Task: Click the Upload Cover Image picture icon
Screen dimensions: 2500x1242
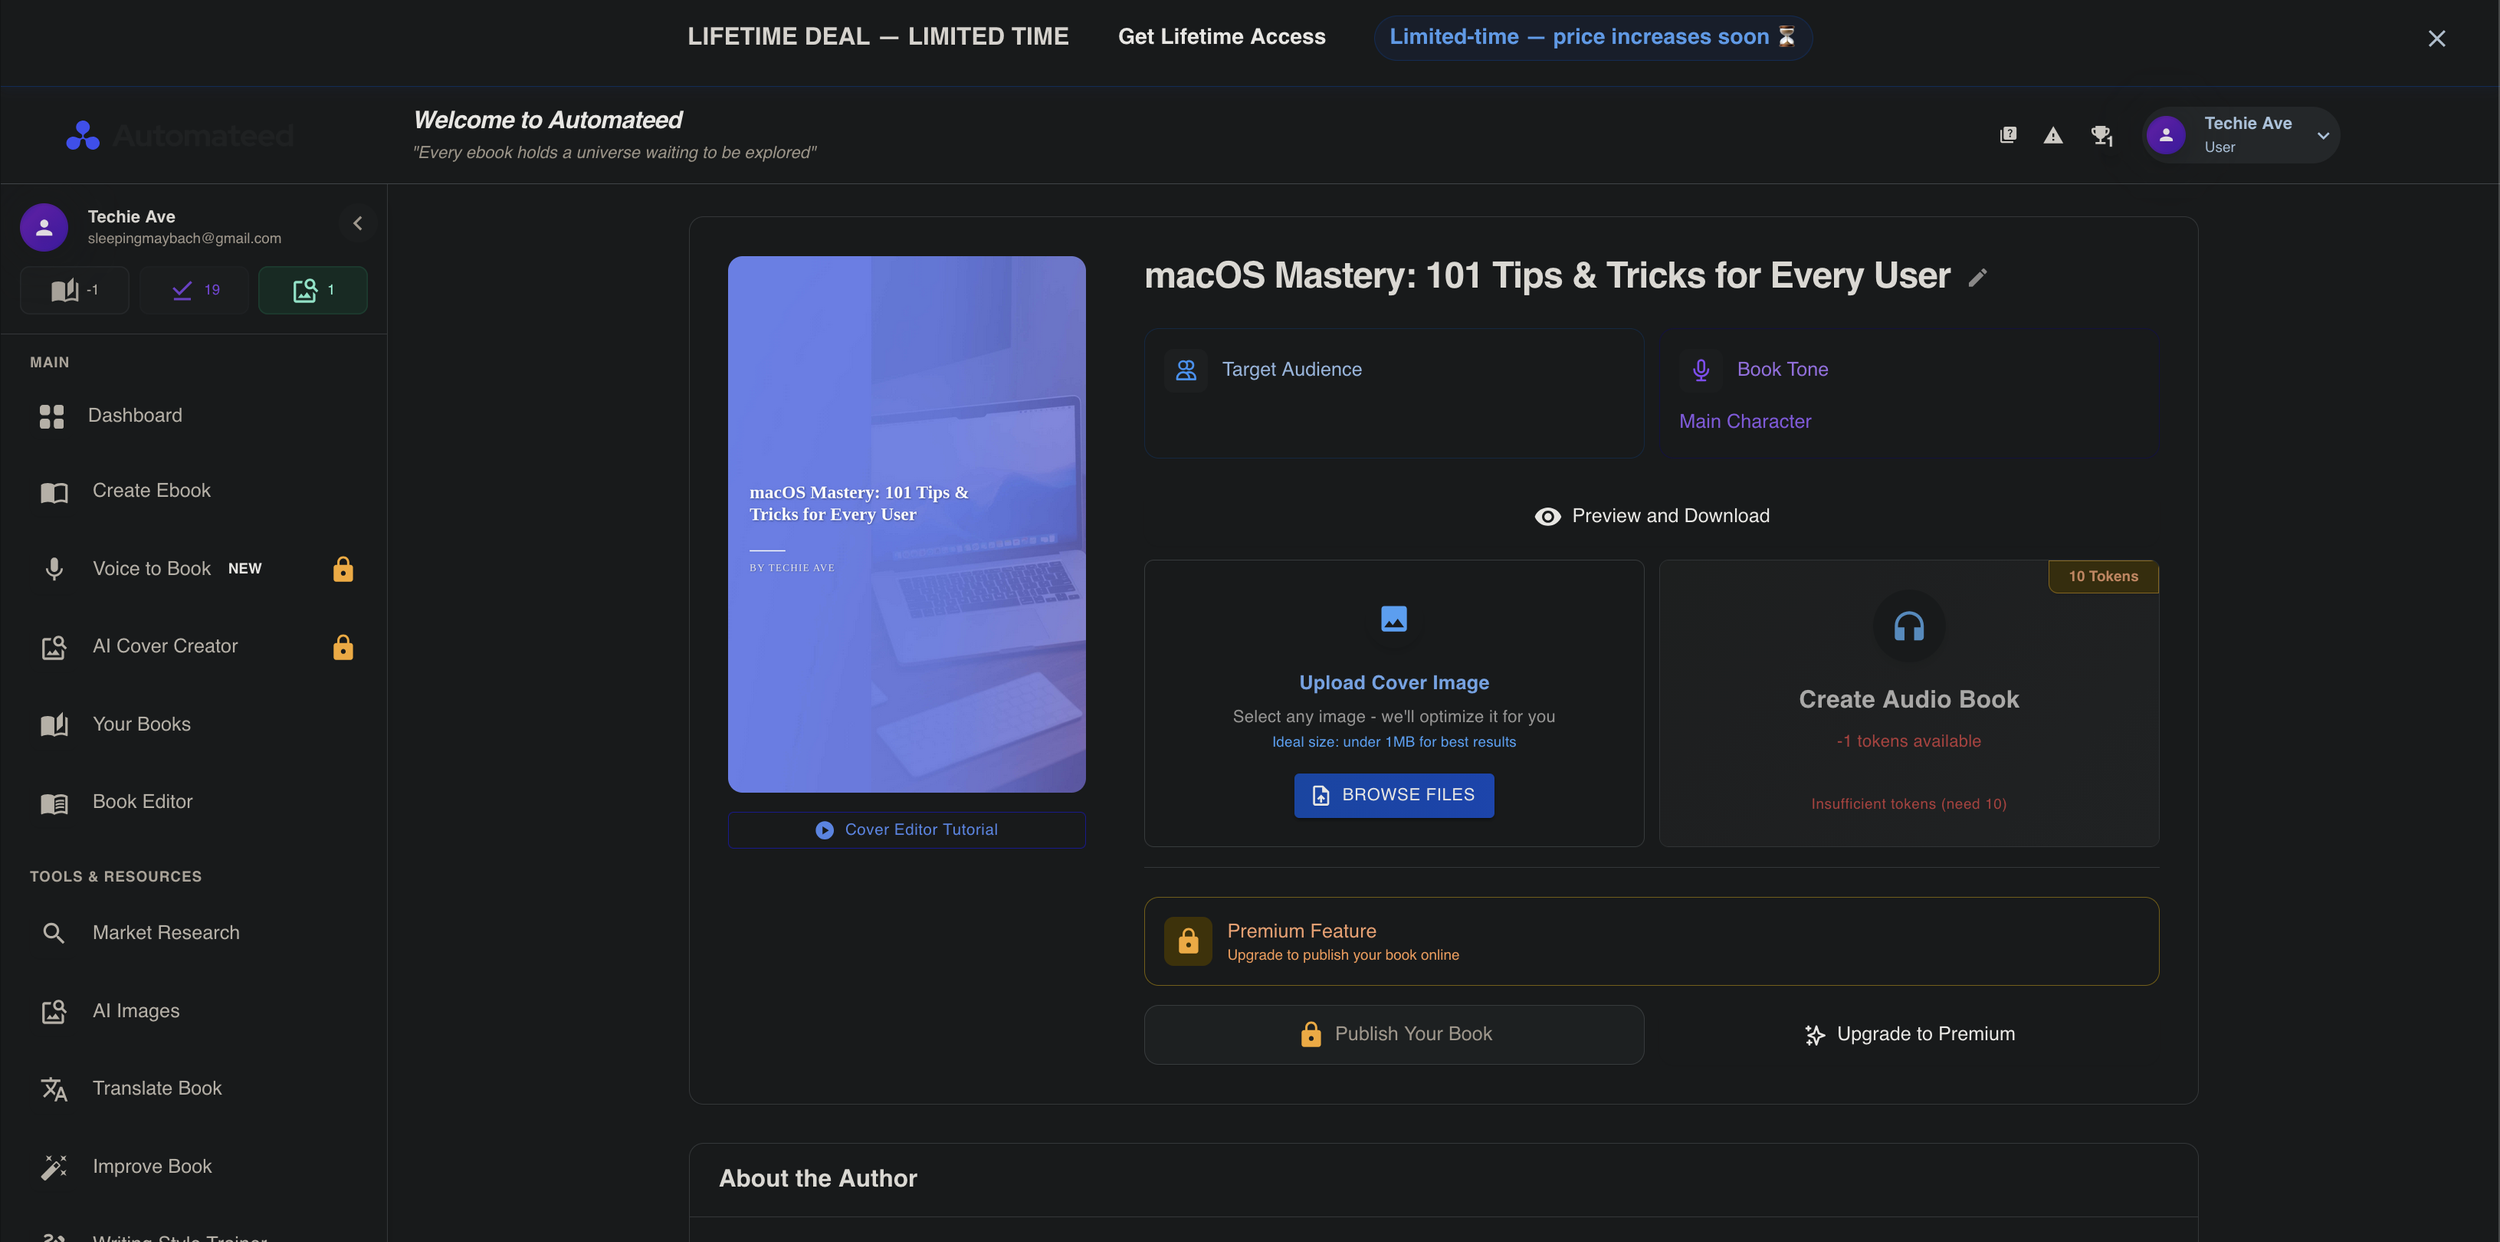Action: point(1393,619)
